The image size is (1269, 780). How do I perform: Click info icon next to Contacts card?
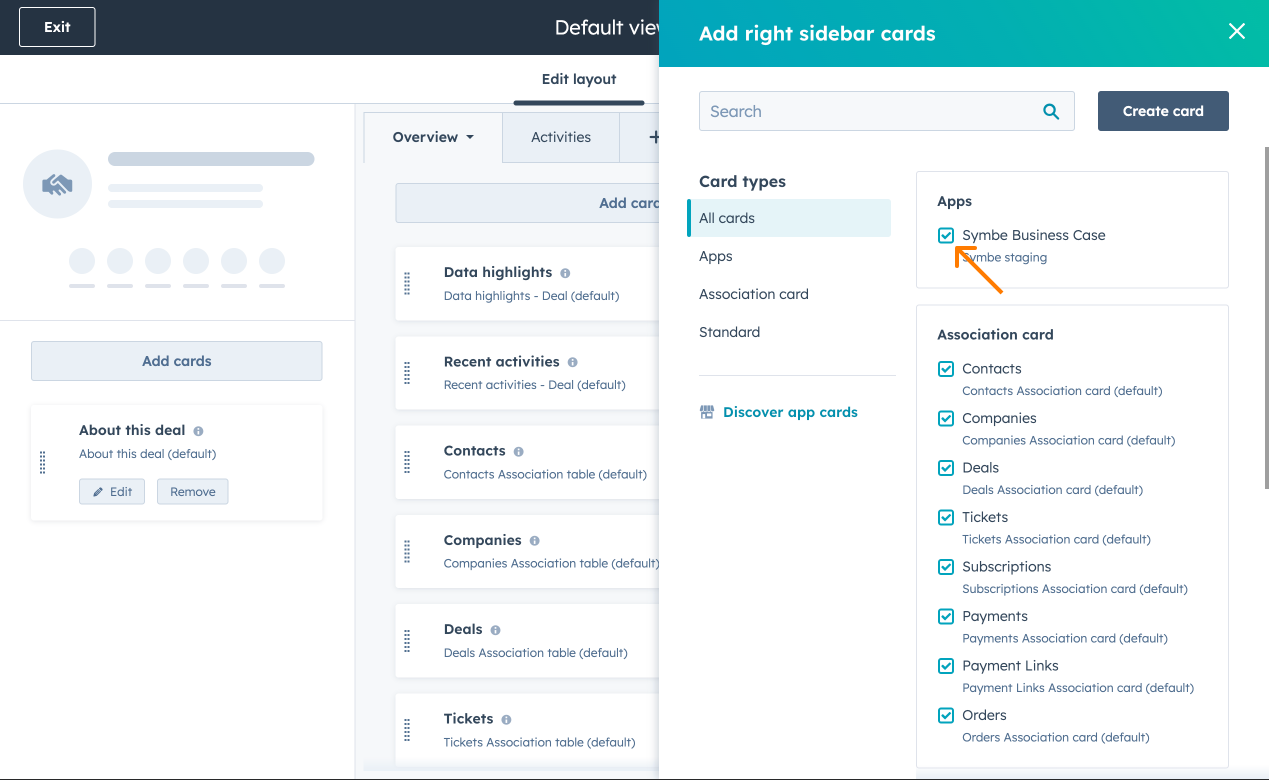pos(518,452)
